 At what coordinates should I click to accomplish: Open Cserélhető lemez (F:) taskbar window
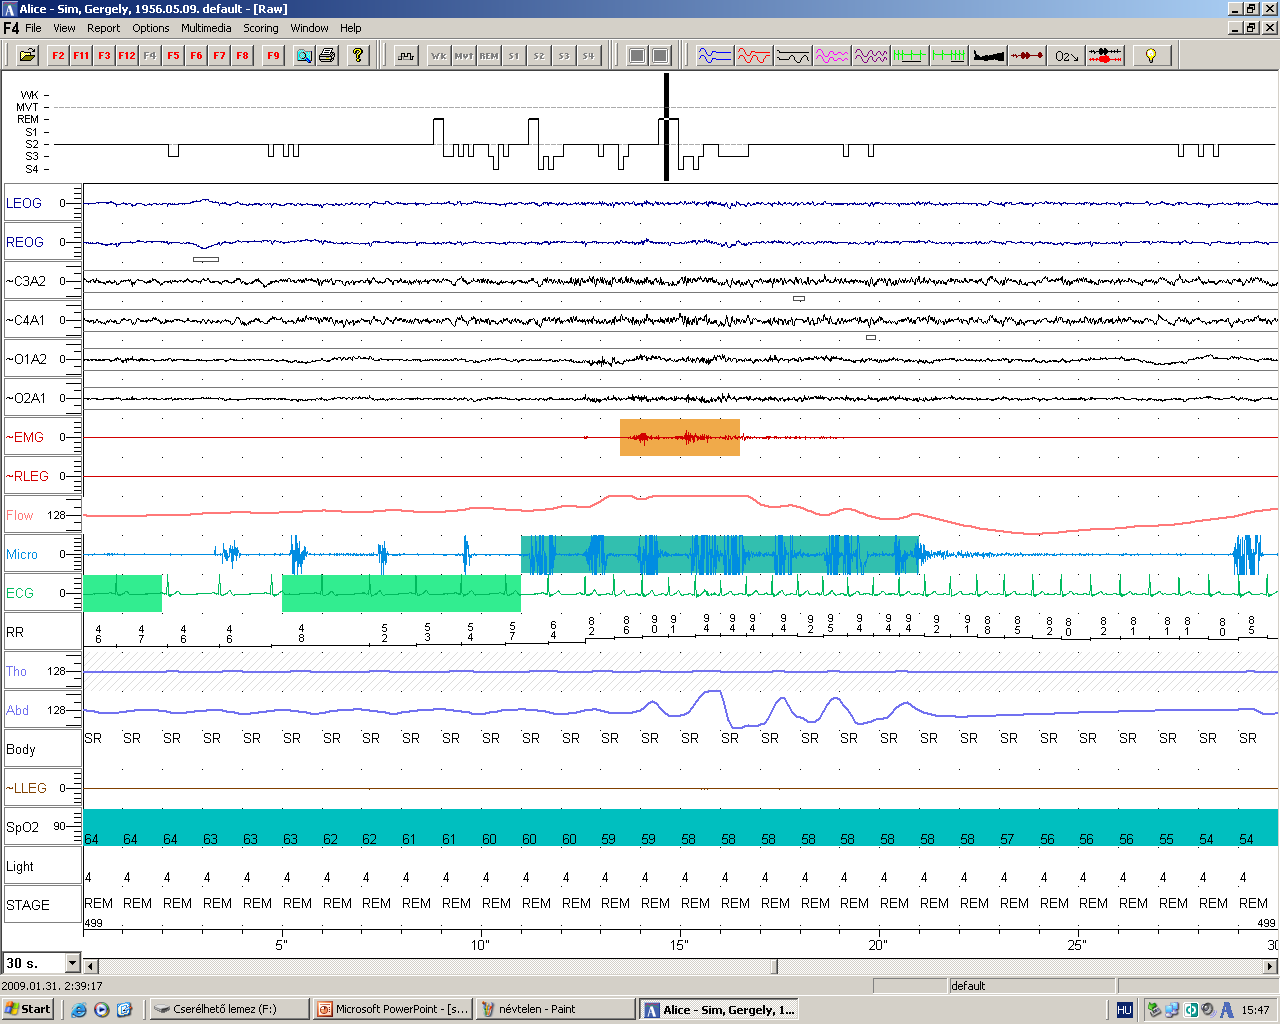229,1009
